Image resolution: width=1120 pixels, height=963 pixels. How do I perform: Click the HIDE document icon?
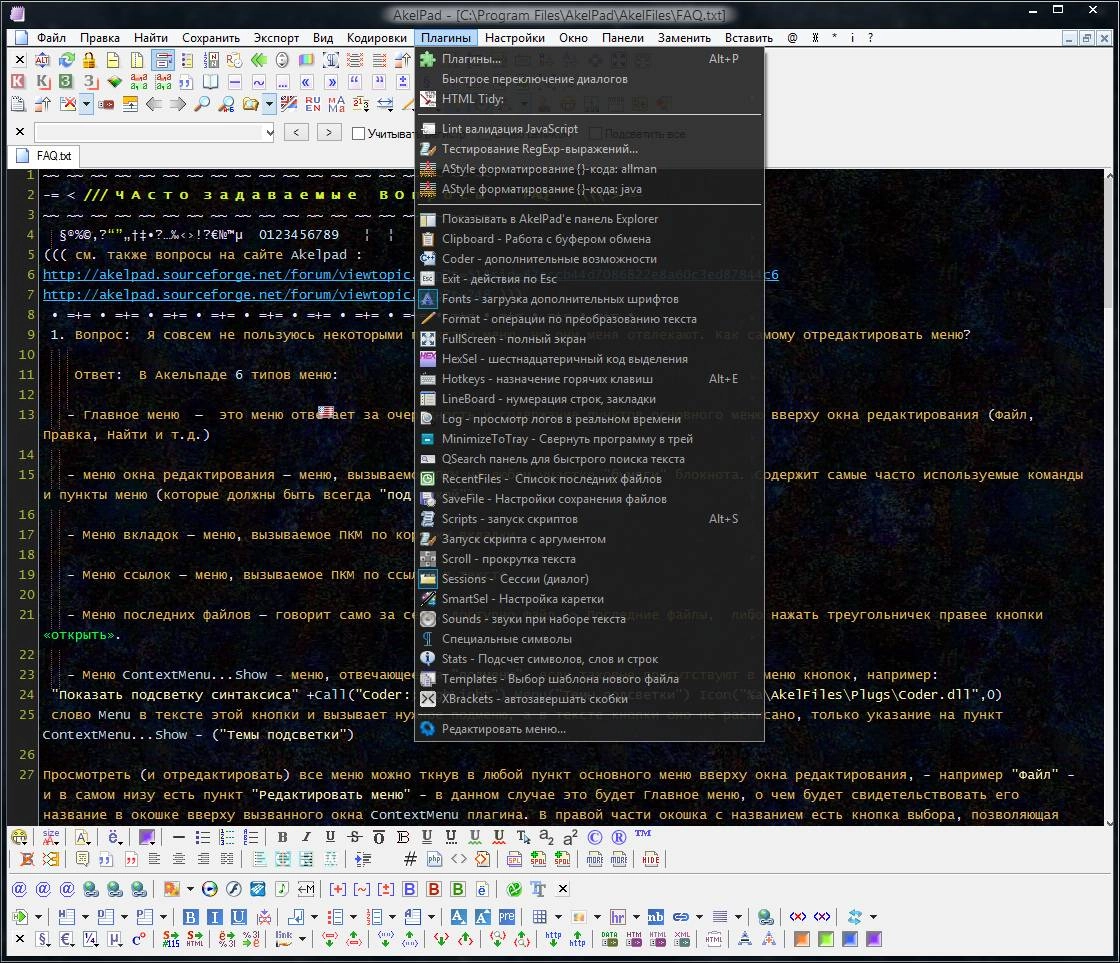tap(651, 859)
